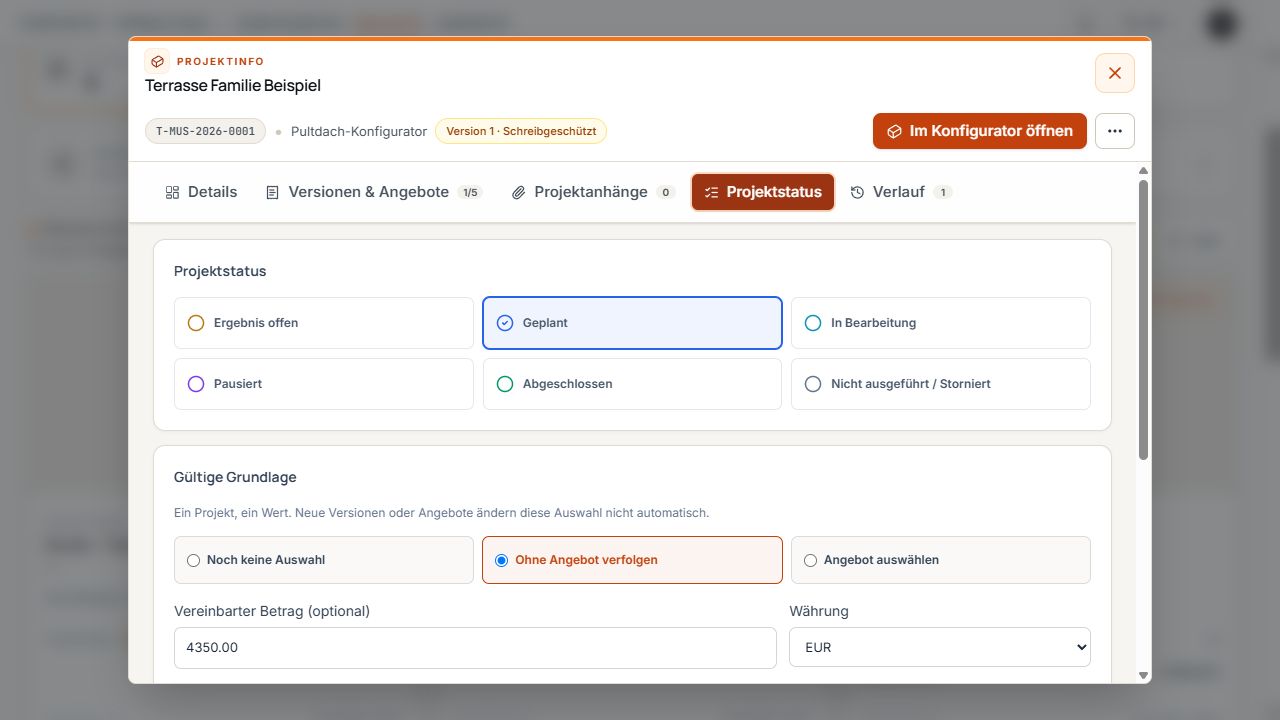Click the Vereinbarter Betrag input field
1280x720 pixels.
pyautogui.click(x=475, y=647)
